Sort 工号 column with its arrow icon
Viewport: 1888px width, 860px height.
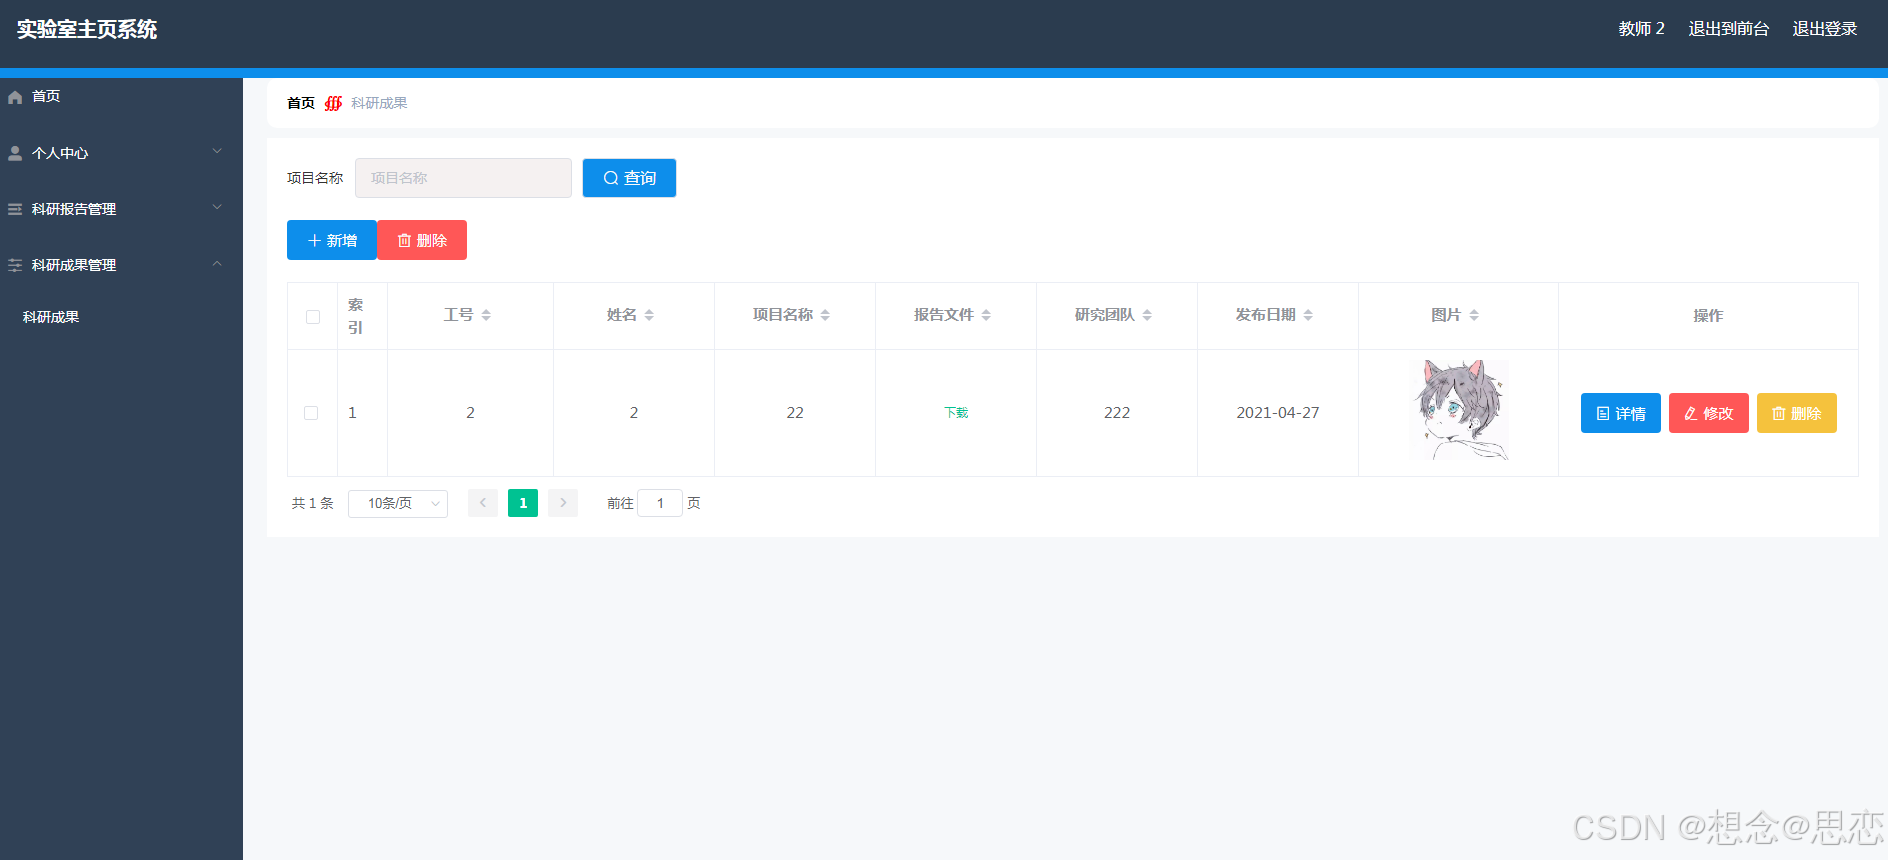486,315
